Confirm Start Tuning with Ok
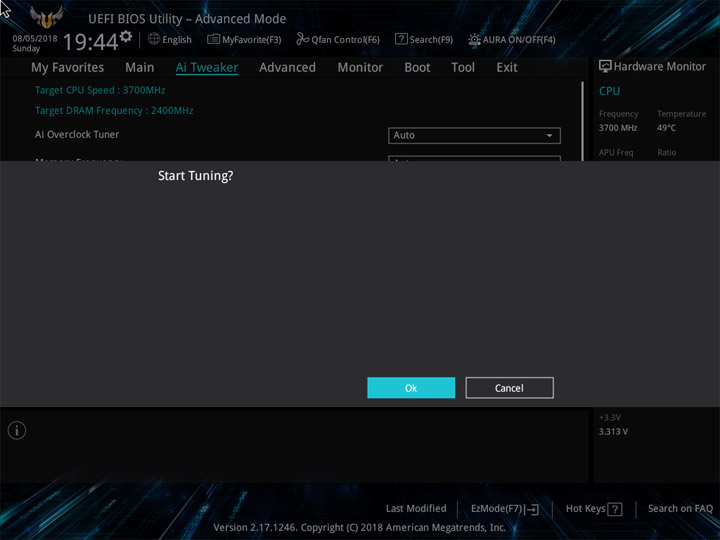720x540 pixels. 411,388
